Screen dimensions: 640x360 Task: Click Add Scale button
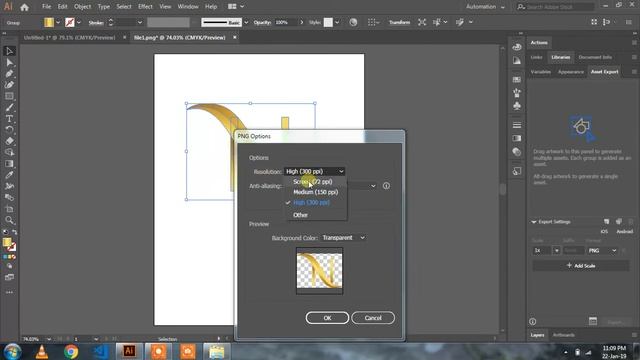coord(581,266)
